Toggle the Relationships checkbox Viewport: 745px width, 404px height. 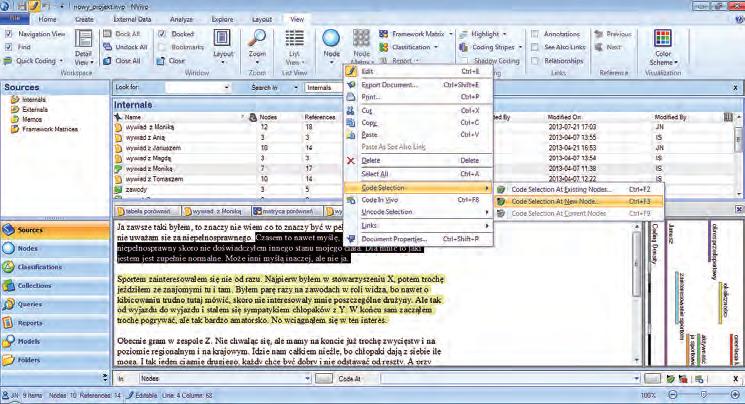pyautogui.click(x=535, y=61)
